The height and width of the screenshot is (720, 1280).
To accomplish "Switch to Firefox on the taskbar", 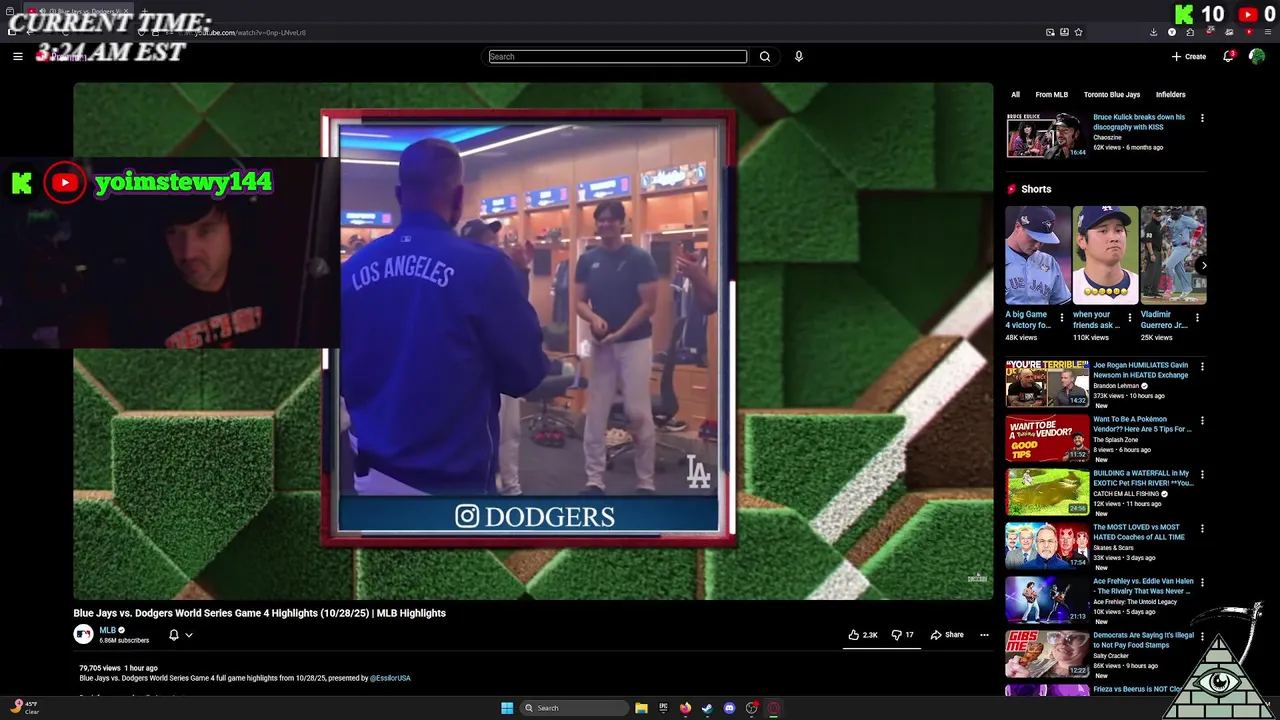I will pyautogui.click(x=685, y=708).
